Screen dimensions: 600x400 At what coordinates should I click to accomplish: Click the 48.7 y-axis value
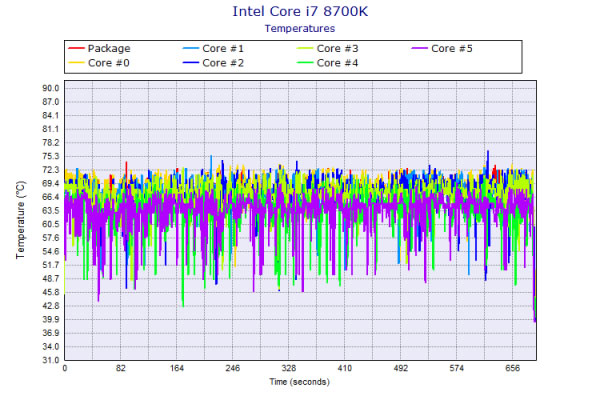point(51,279)
